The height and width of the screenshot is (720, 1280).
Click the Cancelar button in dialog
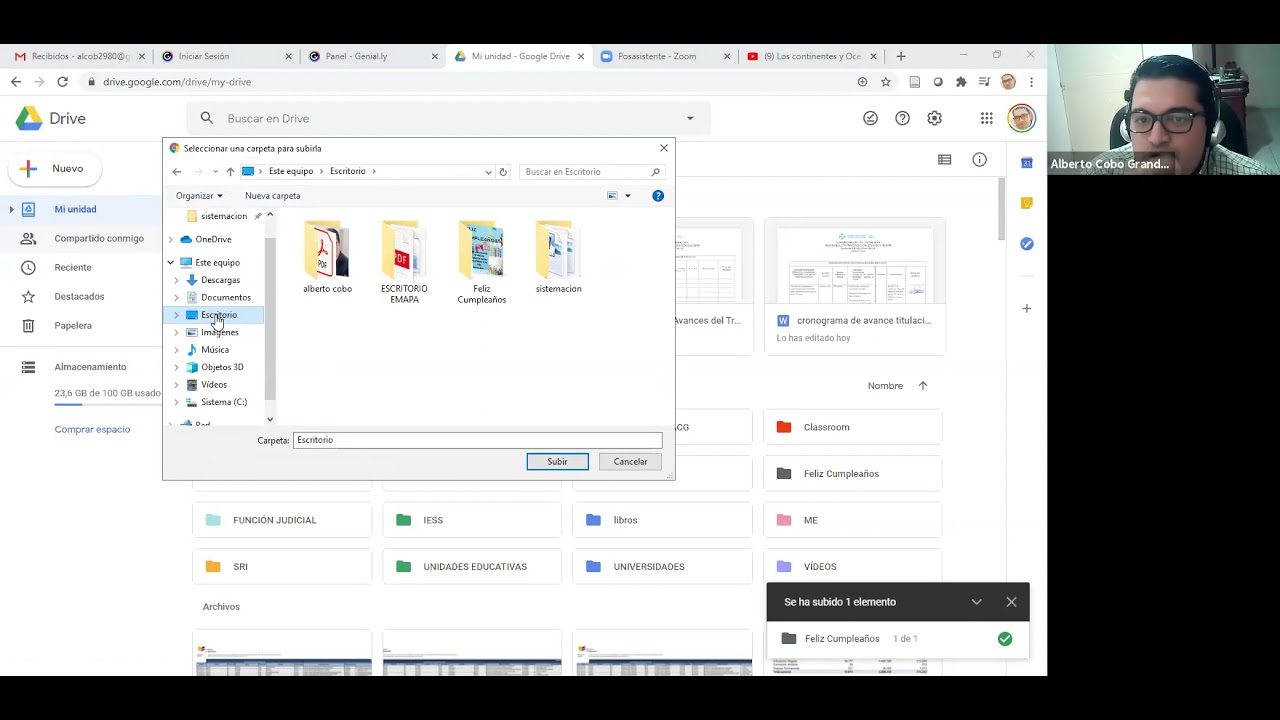click(630, 461)
